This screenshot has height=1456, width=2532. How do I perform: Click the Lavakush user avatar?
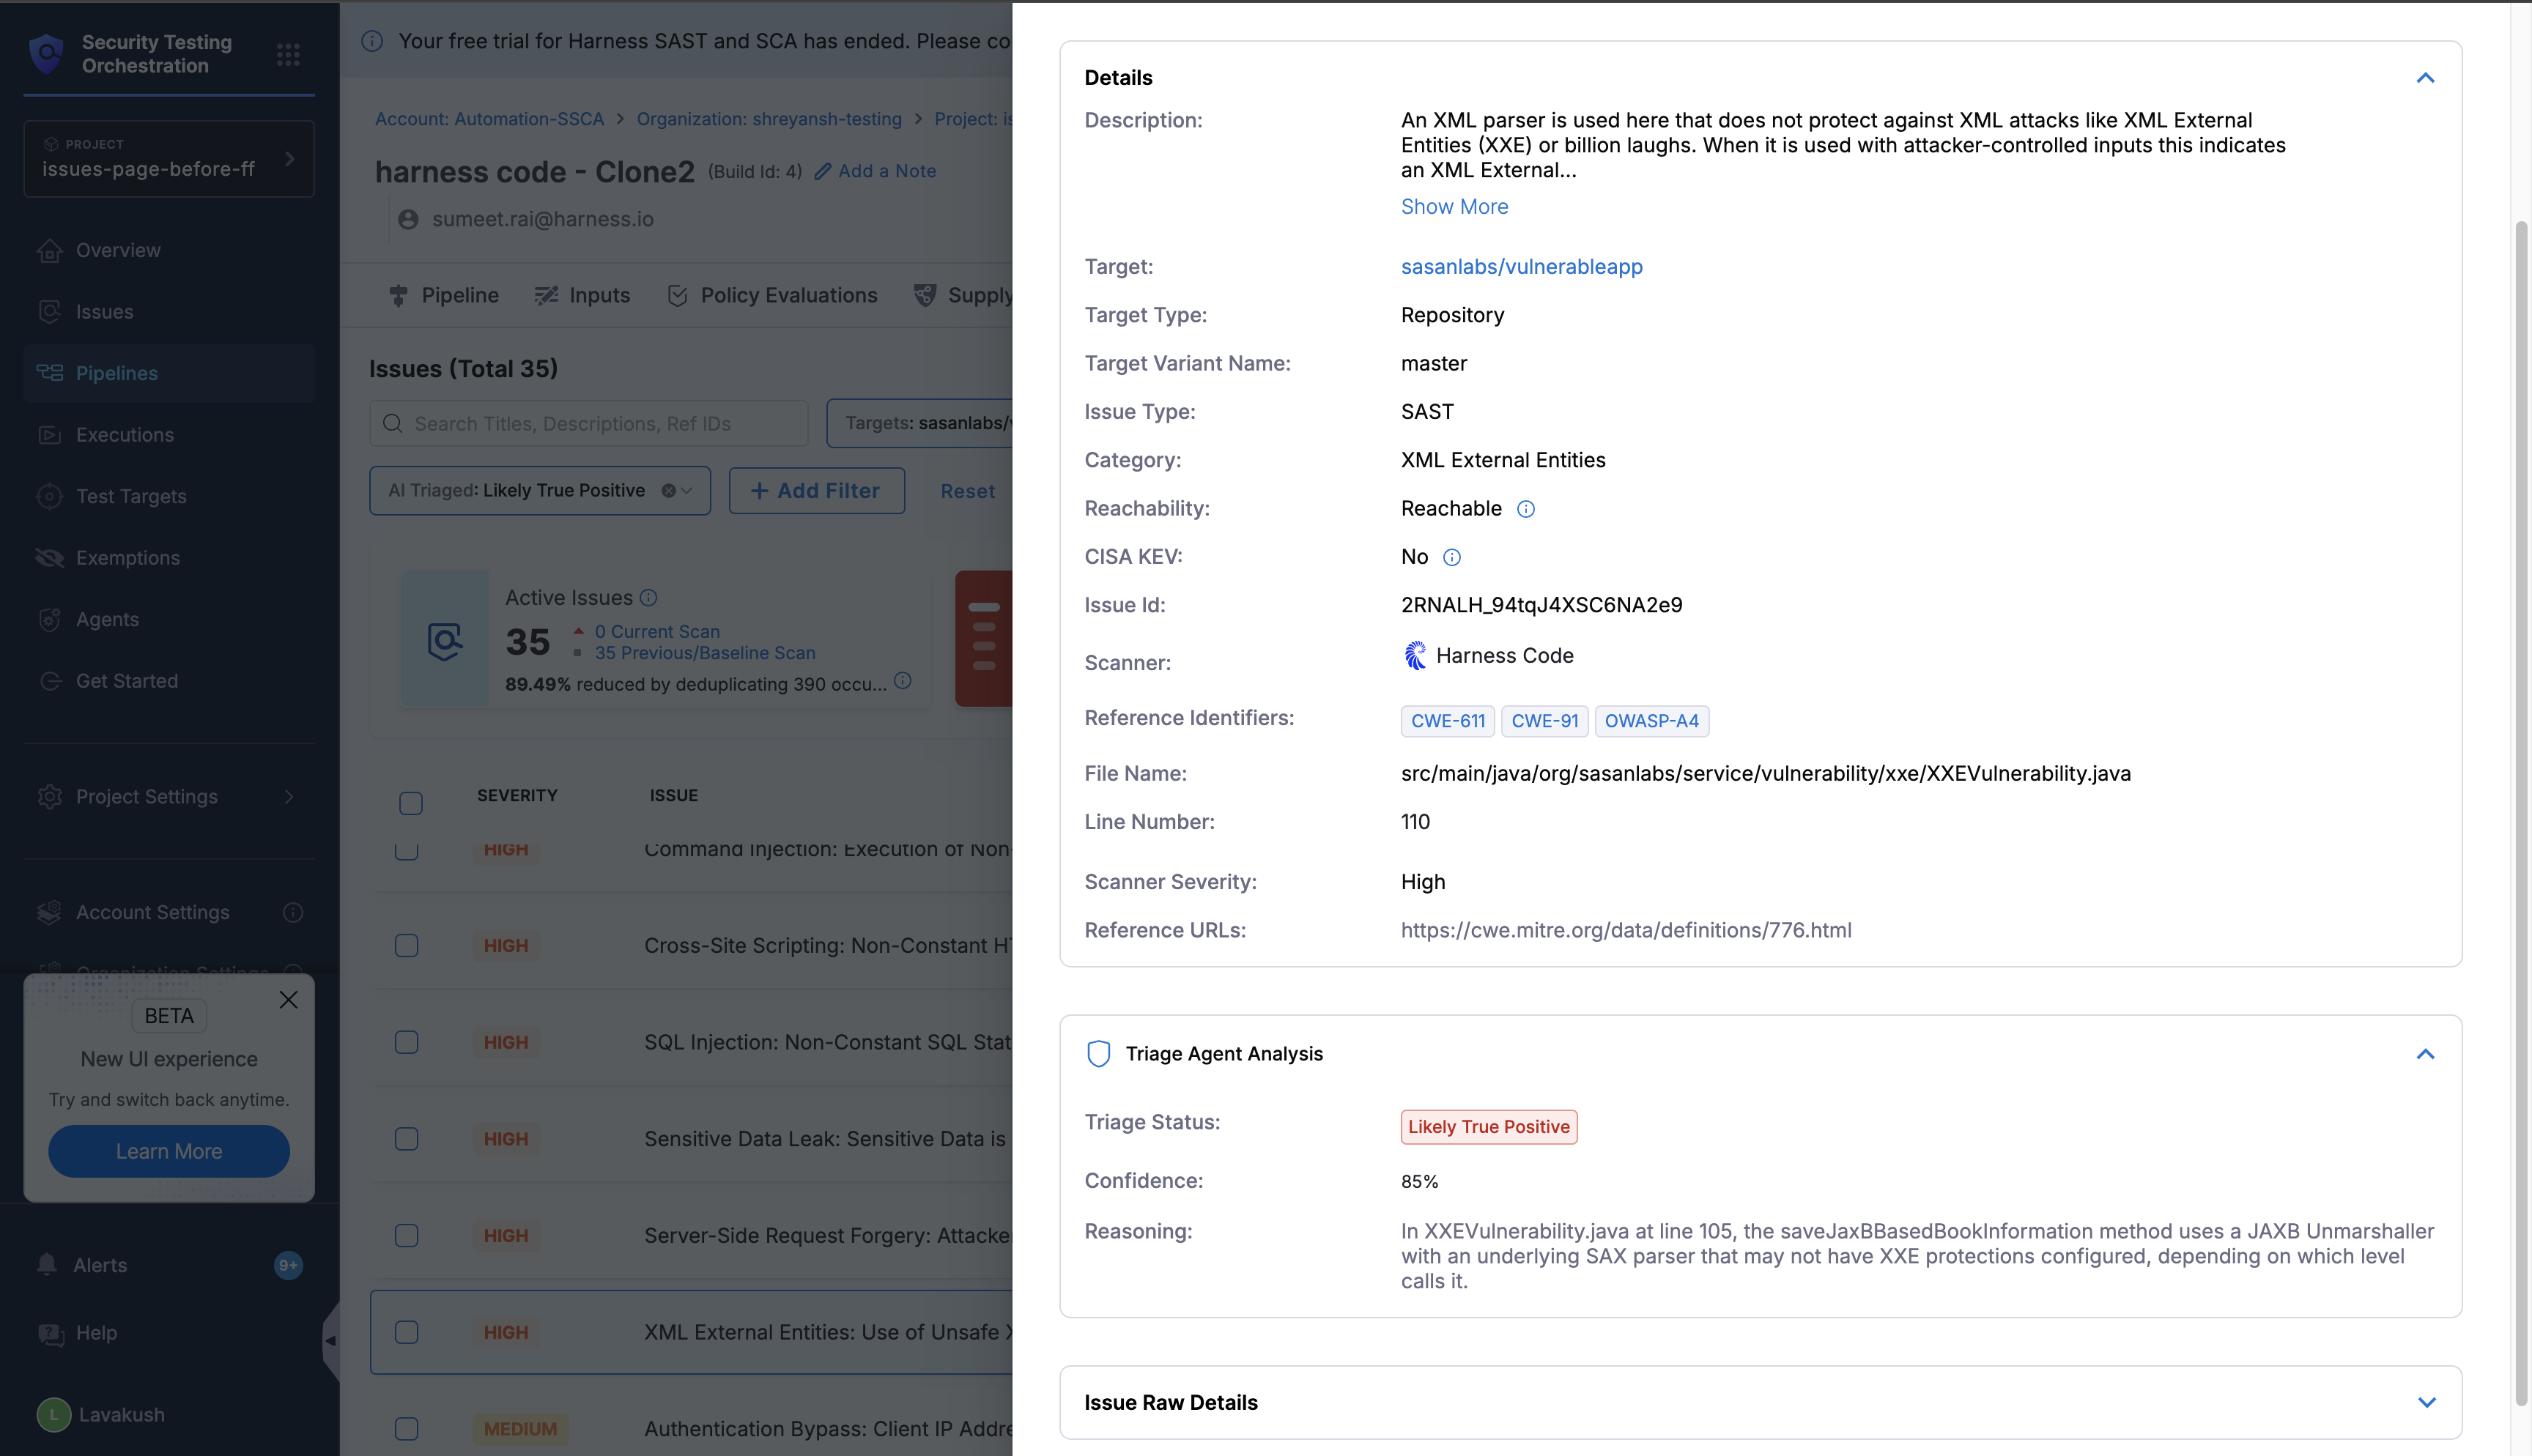54,1414
